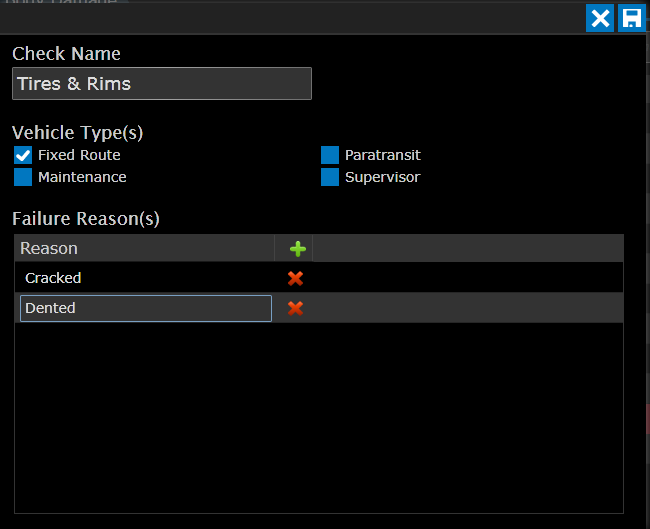The height and width of the screenshot is (529, 650).
Task: Add a new failure reason with the green plus
Action: click(x=296, y=249)
